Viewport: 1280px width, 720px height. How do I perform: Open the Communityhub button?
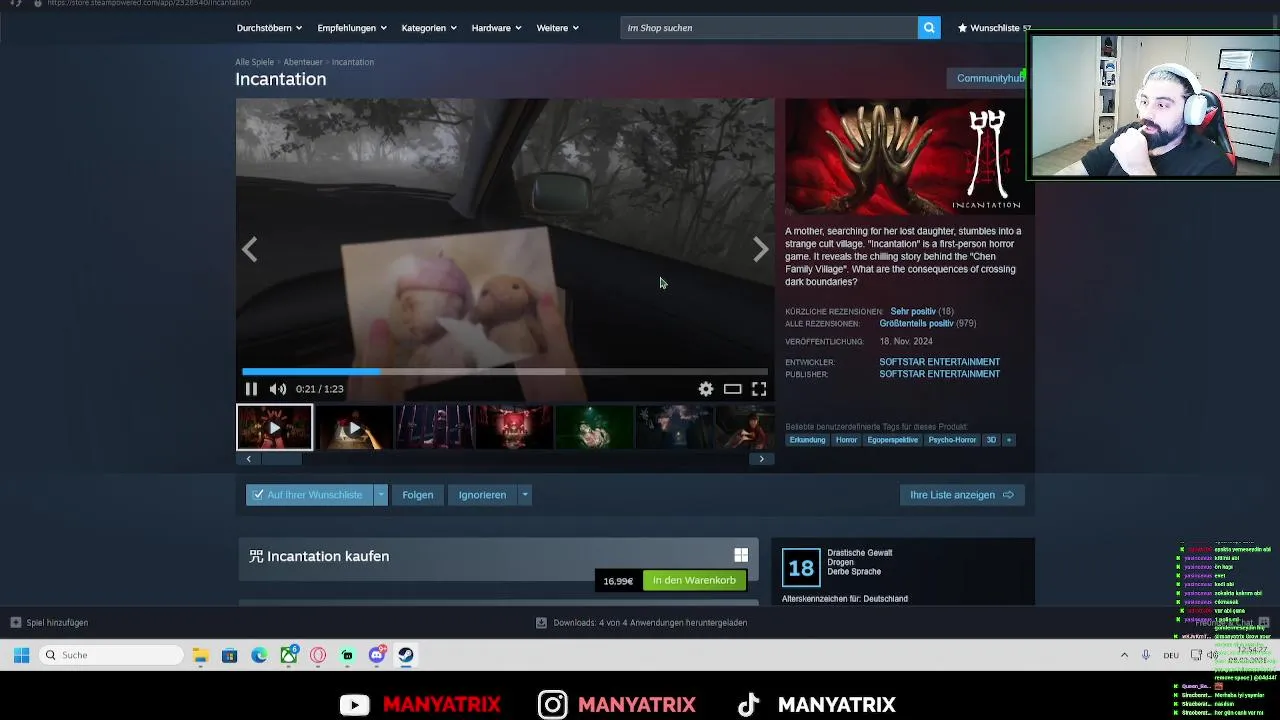pos(989,78)
